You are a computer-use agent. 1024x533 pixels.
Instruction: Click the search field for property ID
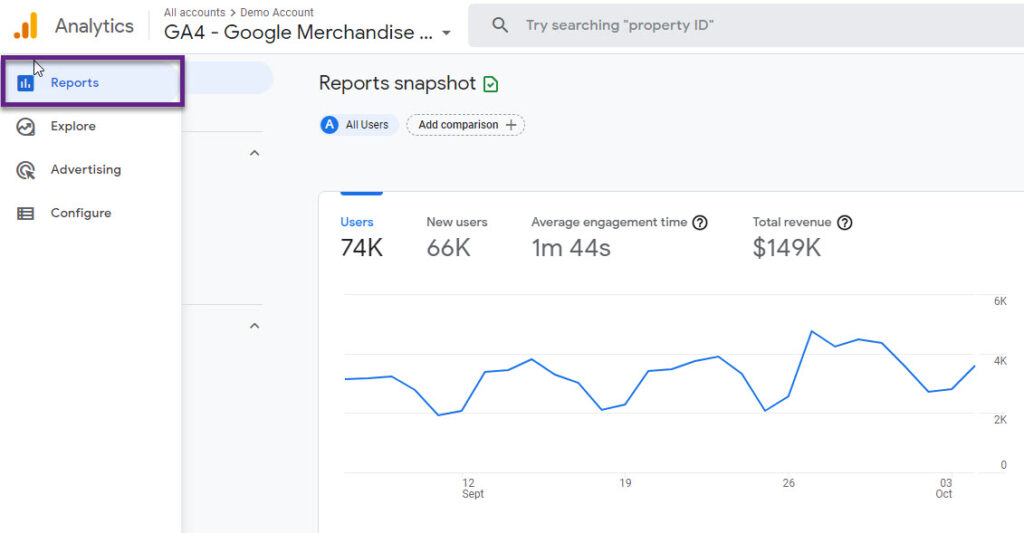click(x=746, y=25)
